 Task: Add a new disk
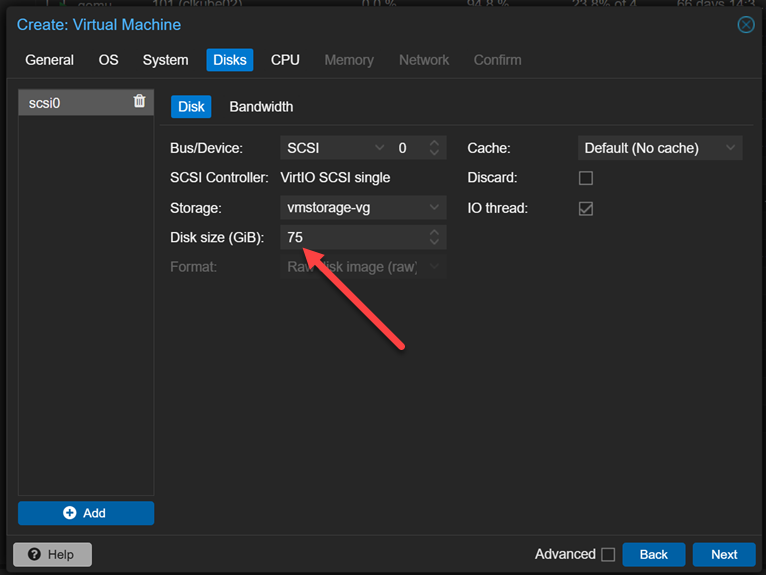(86, 513)
